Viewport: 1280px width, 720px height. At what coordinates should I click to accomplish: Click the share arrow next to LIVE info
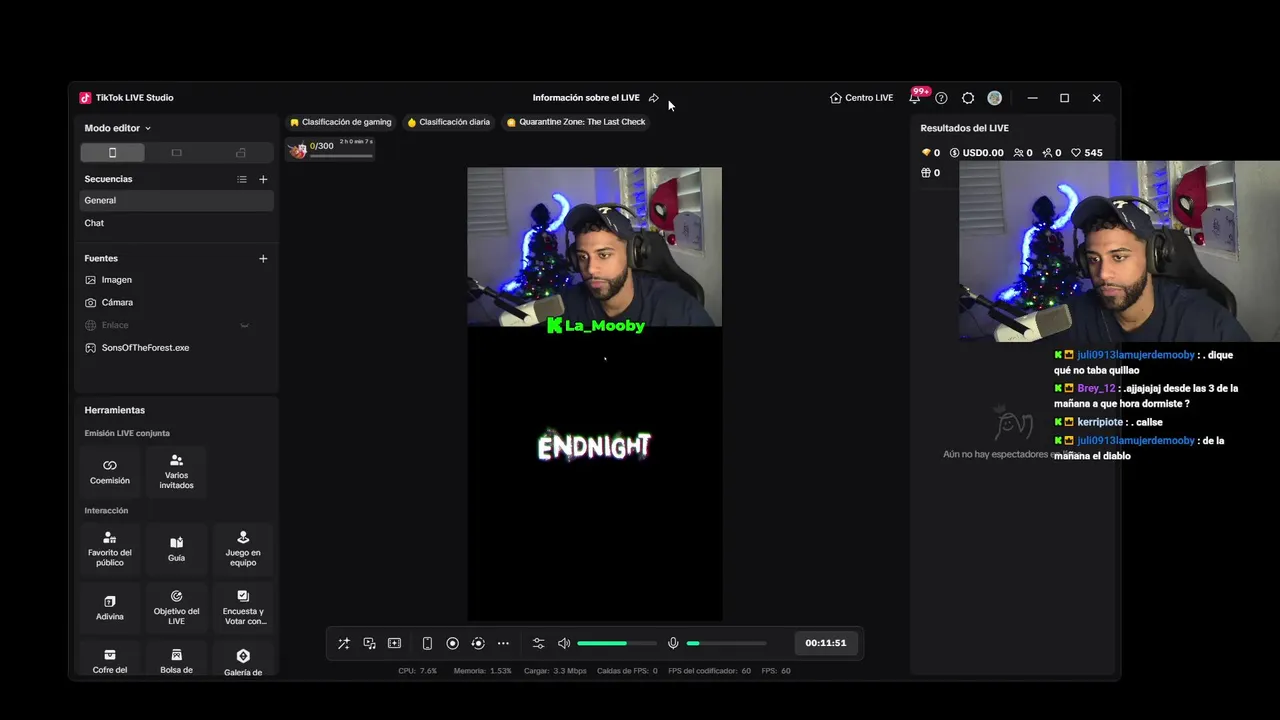point(653,98)
